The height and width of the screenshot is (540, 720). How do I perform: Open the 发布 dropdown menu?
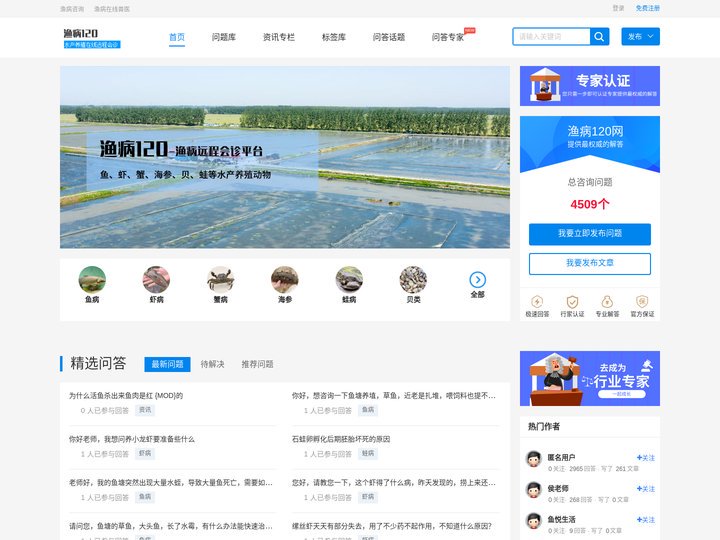641,37
